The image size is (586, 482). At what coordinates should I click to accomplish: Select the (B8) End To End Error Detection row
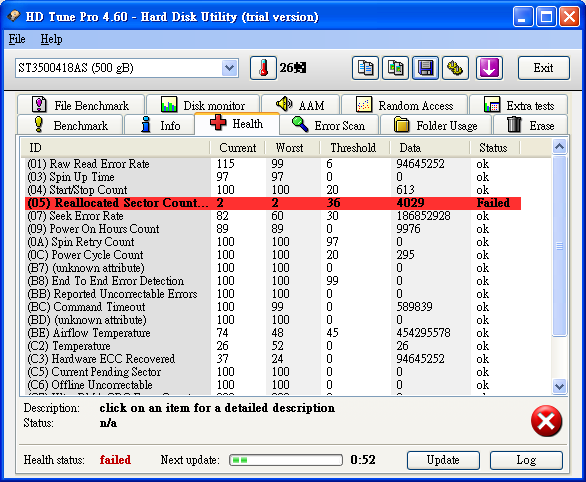(x=273, y=281)
